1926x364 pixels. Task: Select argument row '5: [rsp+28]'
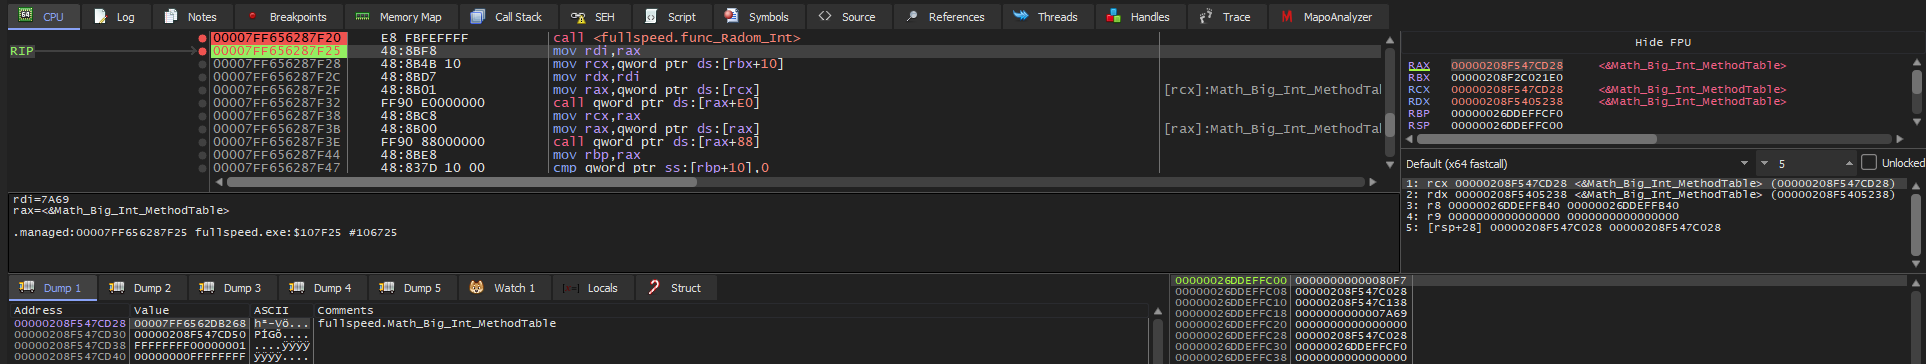(1563, 228)
